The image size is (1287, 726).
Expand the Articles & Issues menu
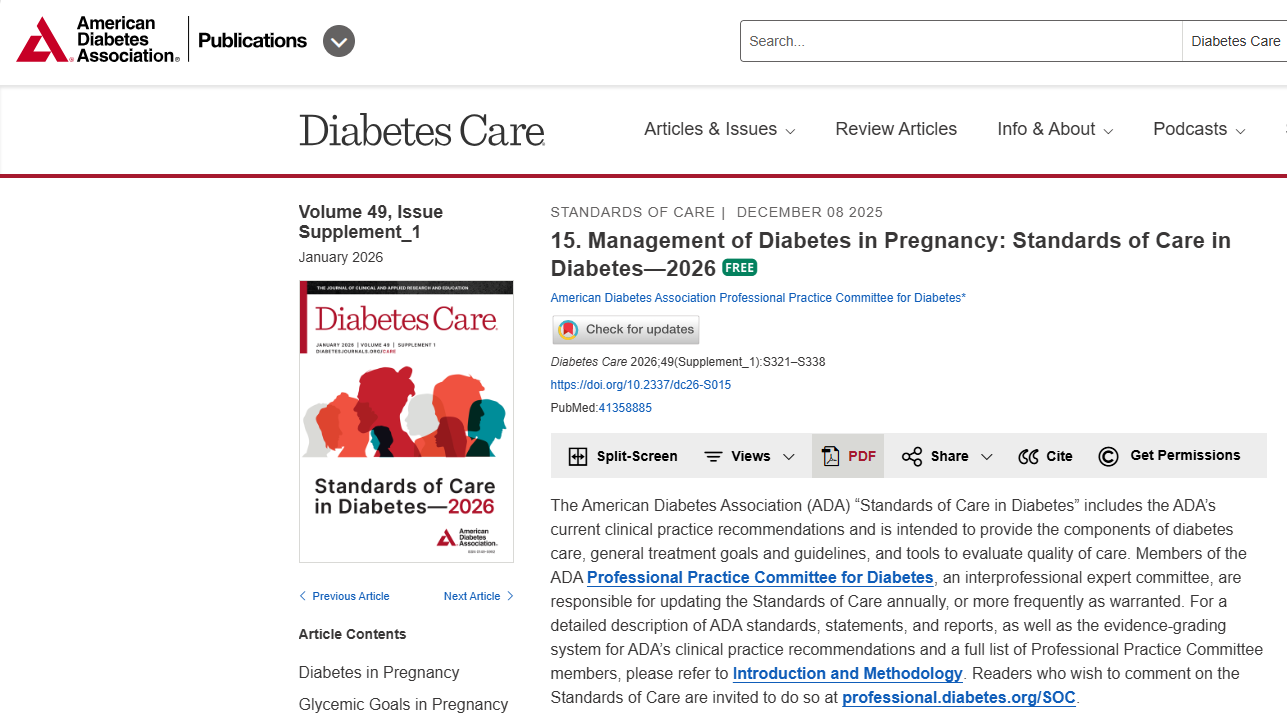click(x=720, y=129)
